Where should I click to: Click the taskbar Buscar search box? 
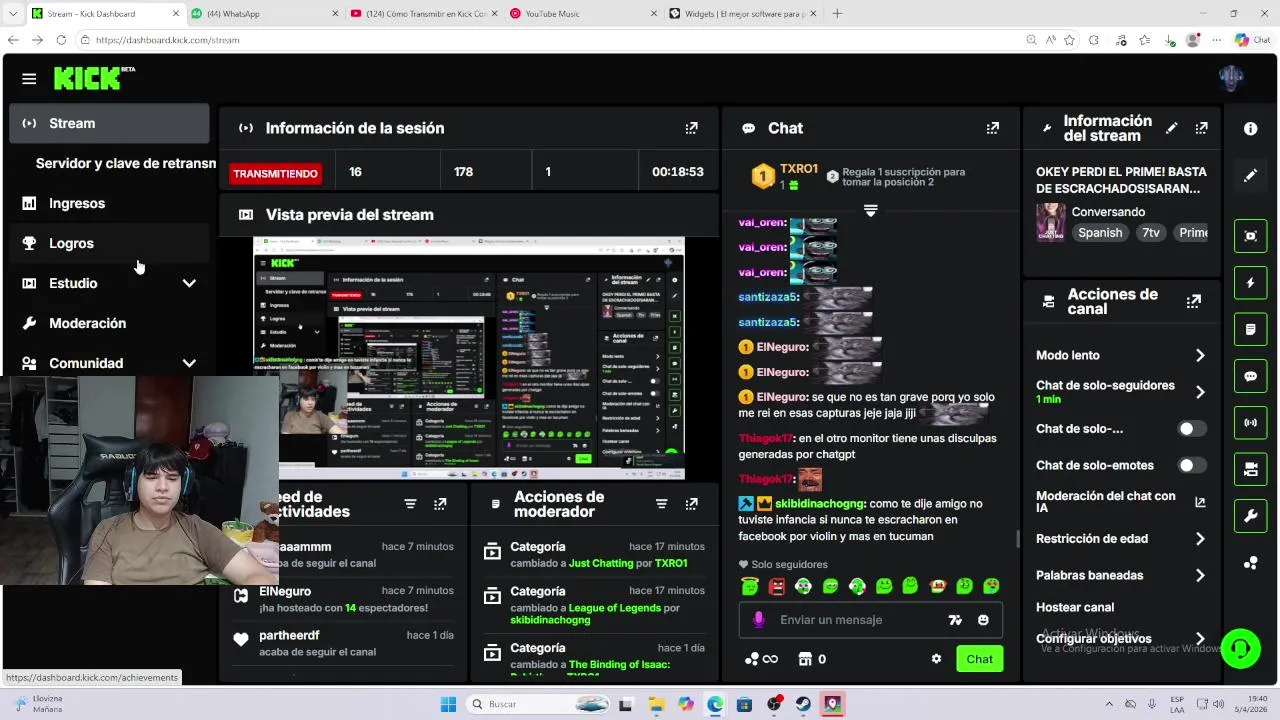point(538,704)
